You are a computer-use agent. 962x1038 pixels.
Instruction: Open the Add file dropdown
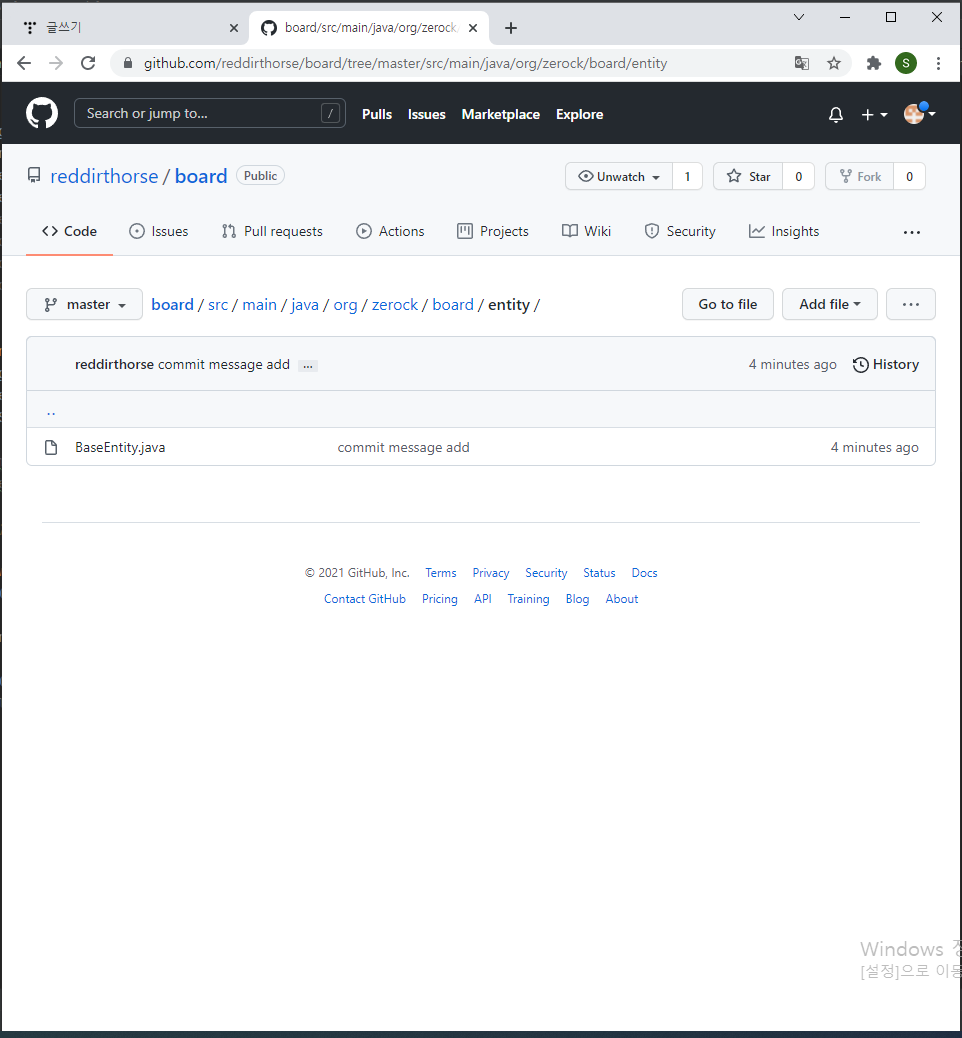point(830,304)
